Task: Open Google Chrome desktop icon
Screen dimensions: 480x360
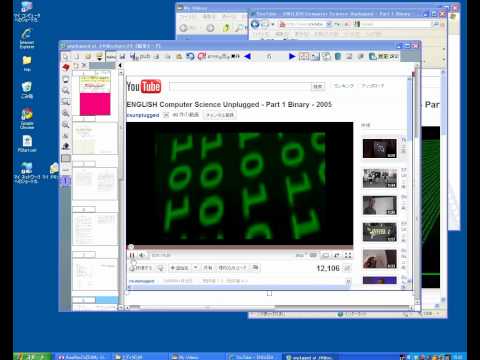Action: pos(27,118)
